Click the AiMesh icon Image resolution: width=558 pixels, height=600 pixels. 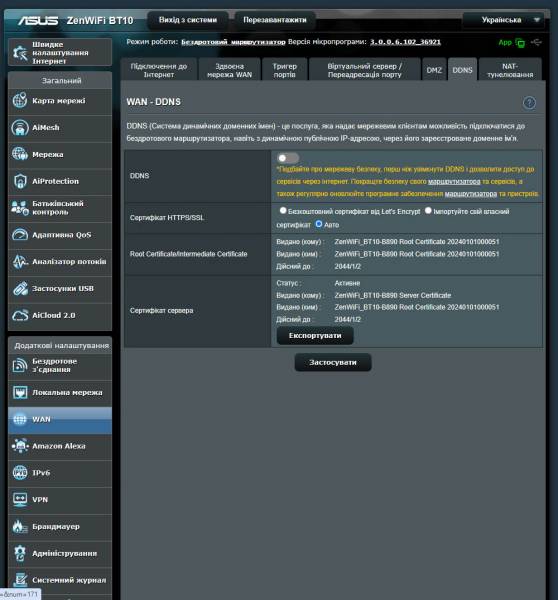(x=20, y=127)
